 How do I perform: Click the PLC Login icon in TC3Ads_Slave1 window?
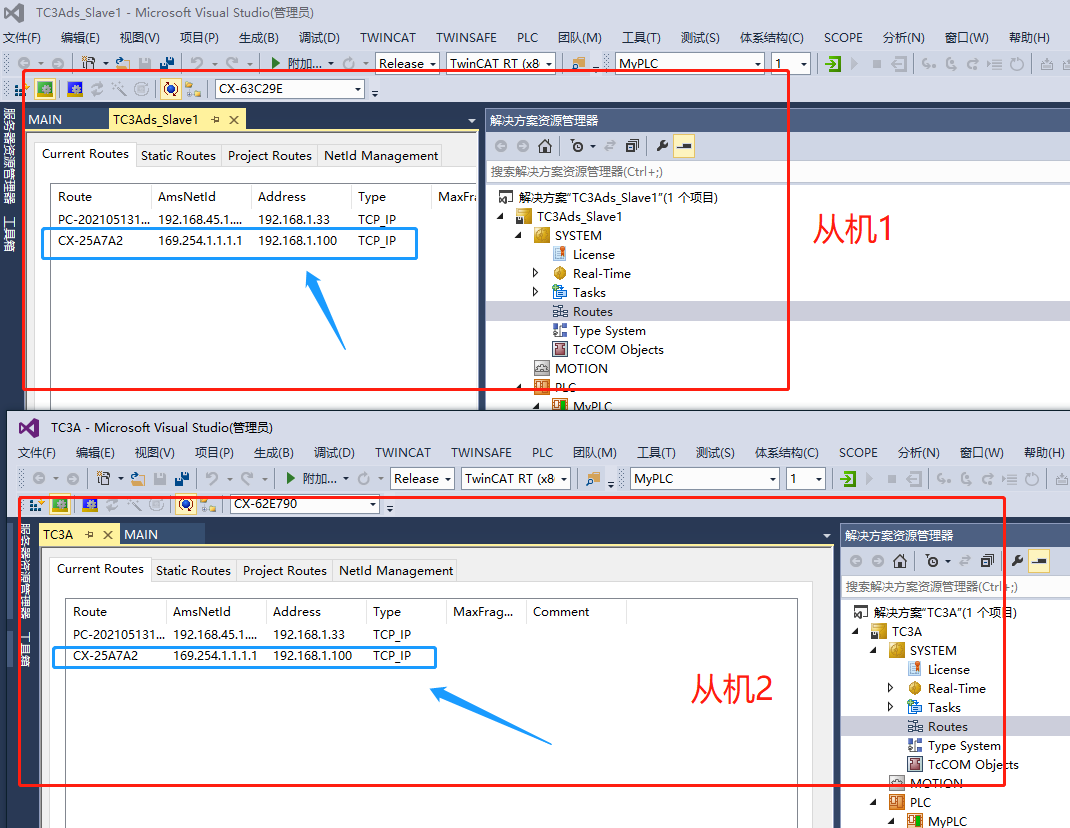tap(833, 63)
